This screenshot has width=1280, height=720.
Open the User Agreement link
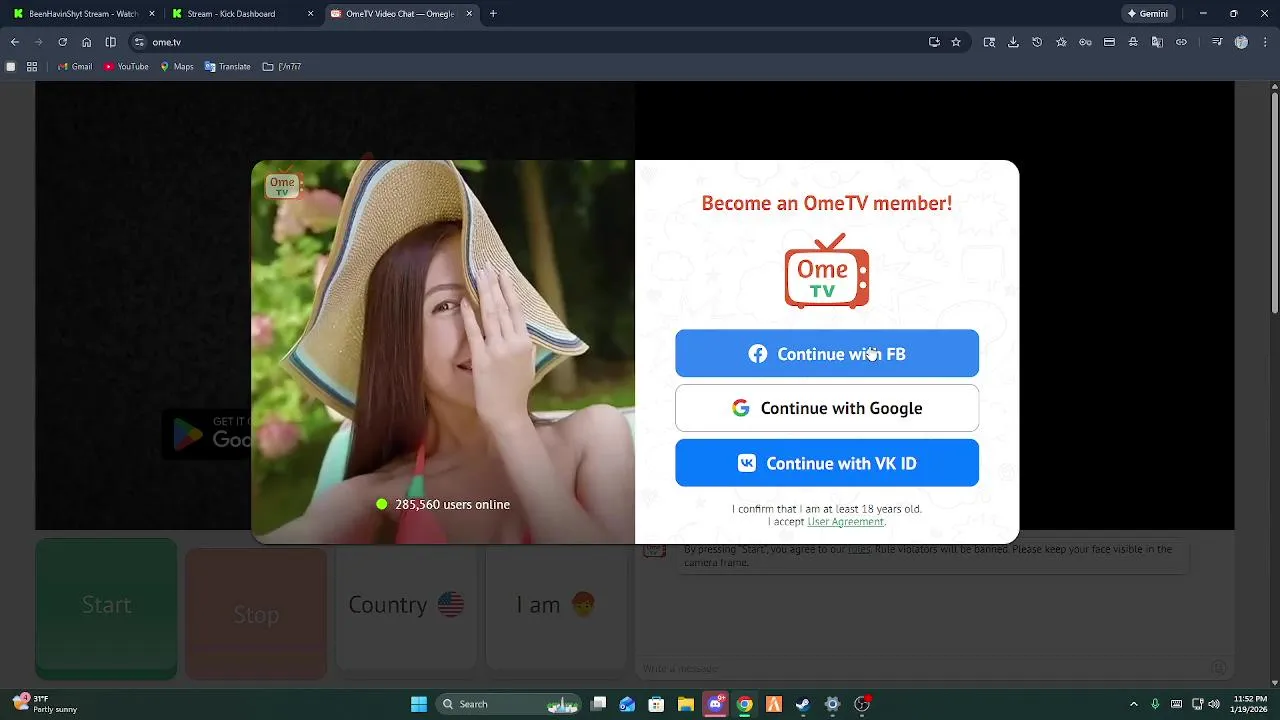845,522
